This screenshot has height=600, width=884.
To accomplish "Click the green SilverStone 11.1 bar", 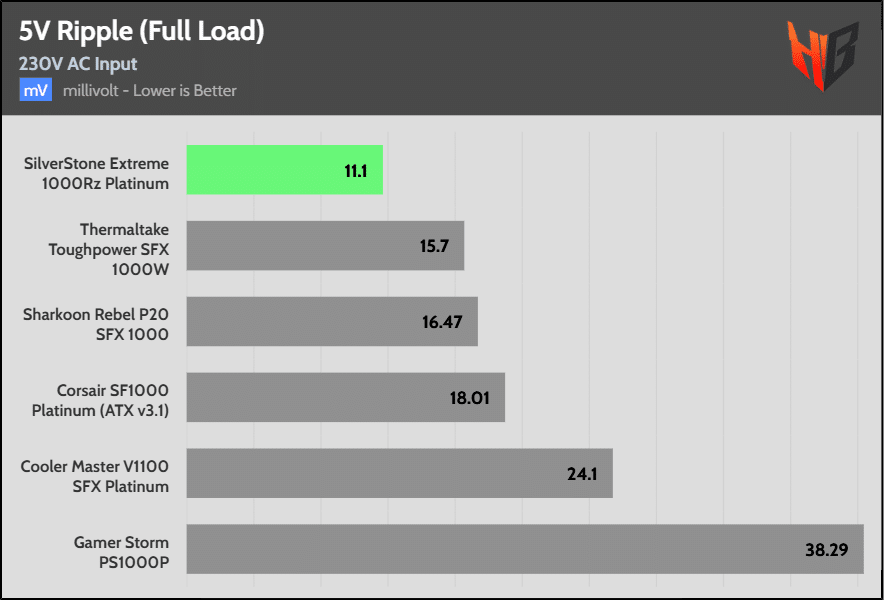I will [x=285, y=170].
